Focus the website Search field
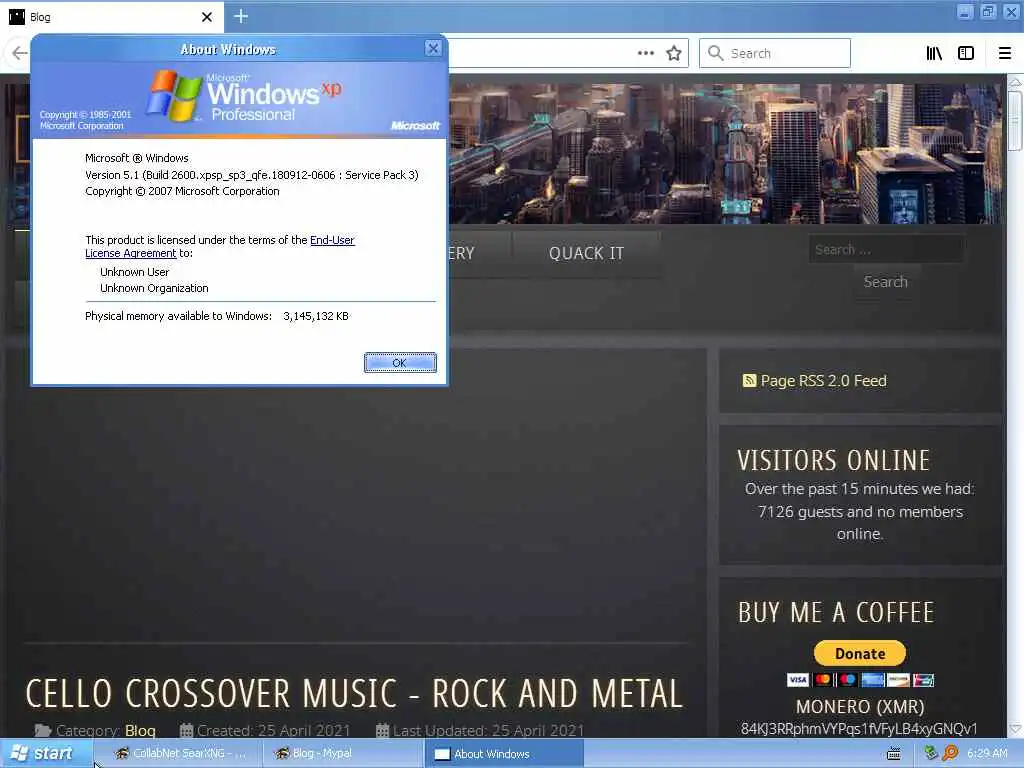 click(886, 249)
